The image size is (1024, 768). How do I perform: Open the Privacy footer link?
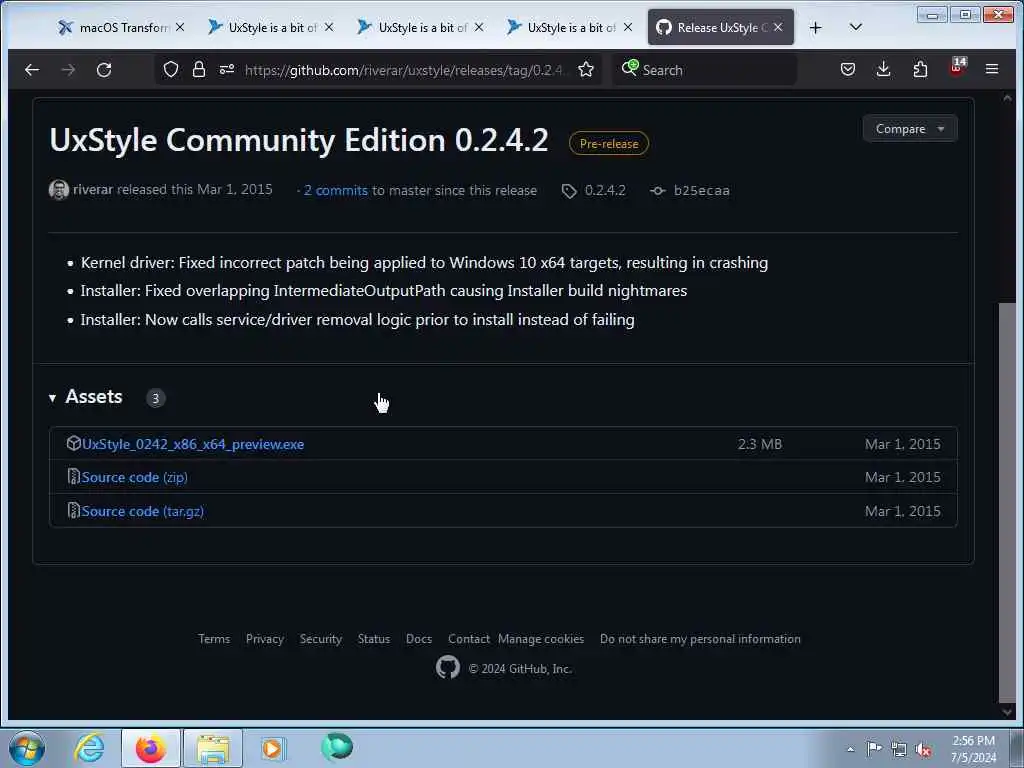264,639
